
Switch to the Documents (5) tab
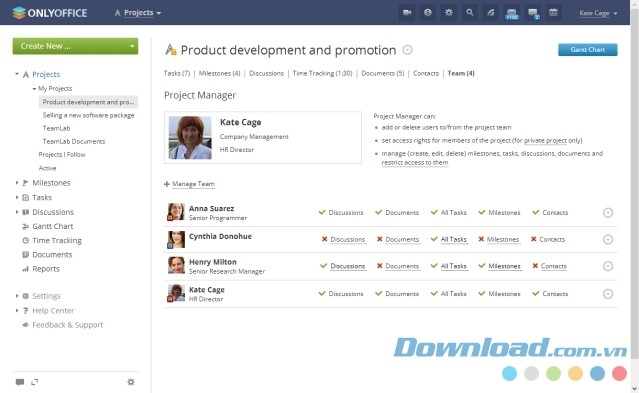[x=383, y=73]
